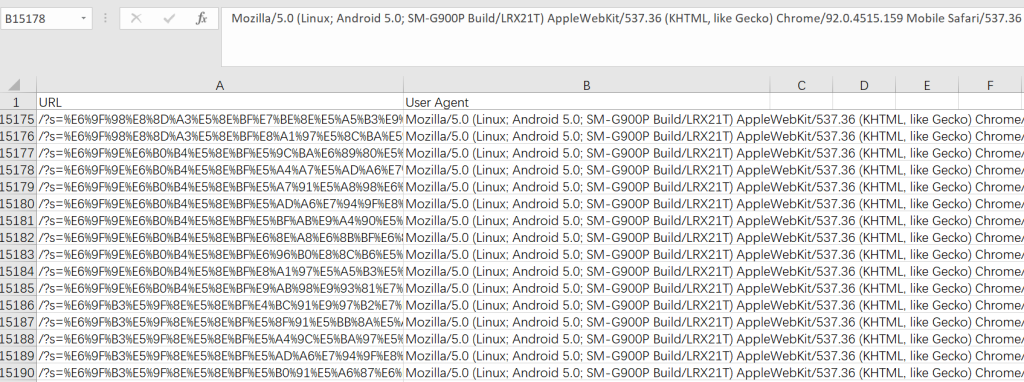
Task: Select User Agent cell in row 15178
Action: [586, 170]
